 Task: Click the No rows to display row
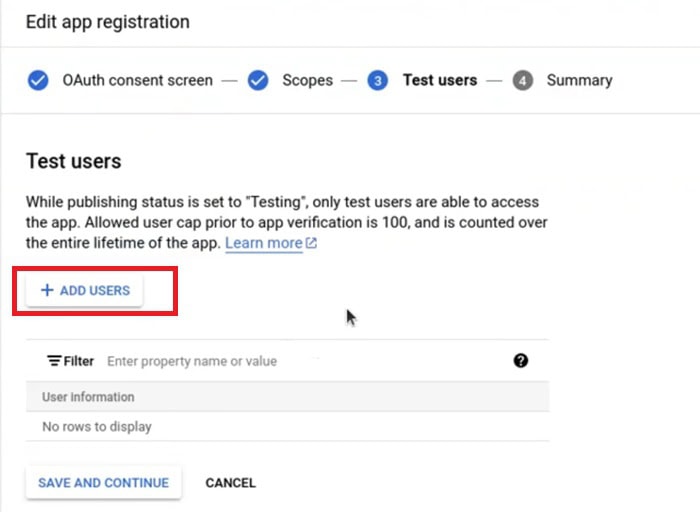[288, 427]
